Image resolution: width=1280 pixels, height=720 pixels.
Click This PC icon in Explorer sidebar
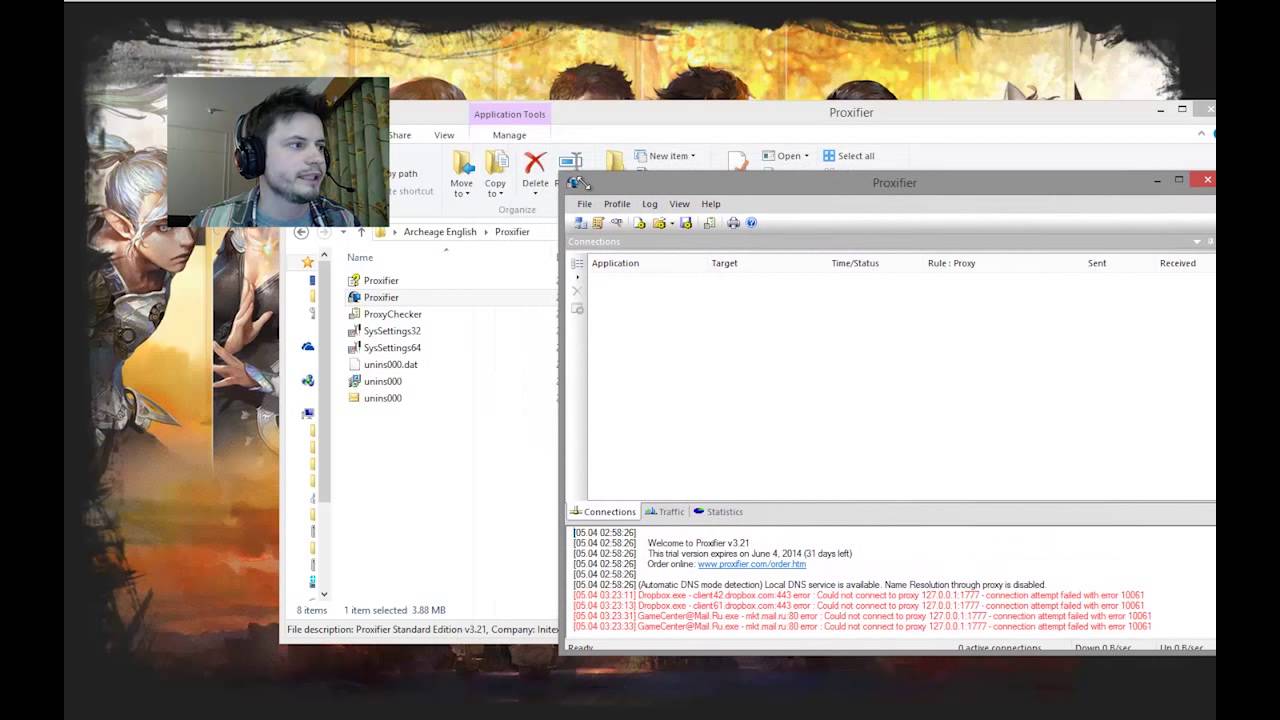click(x=308, y=413)
